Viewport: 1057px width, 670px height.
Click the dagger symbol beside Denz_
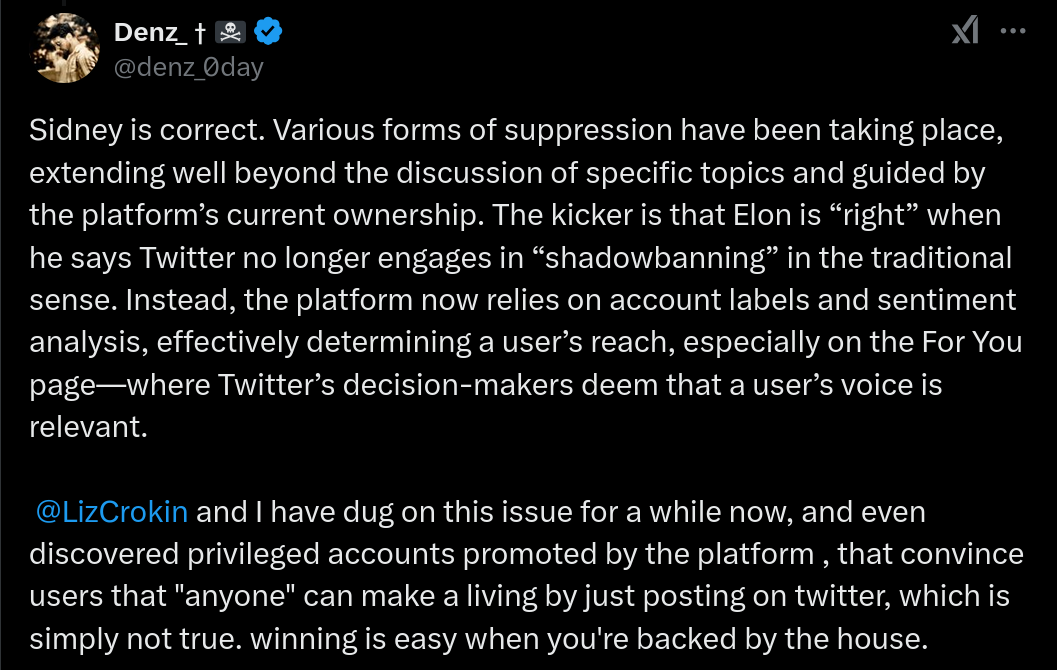point(199,33)
